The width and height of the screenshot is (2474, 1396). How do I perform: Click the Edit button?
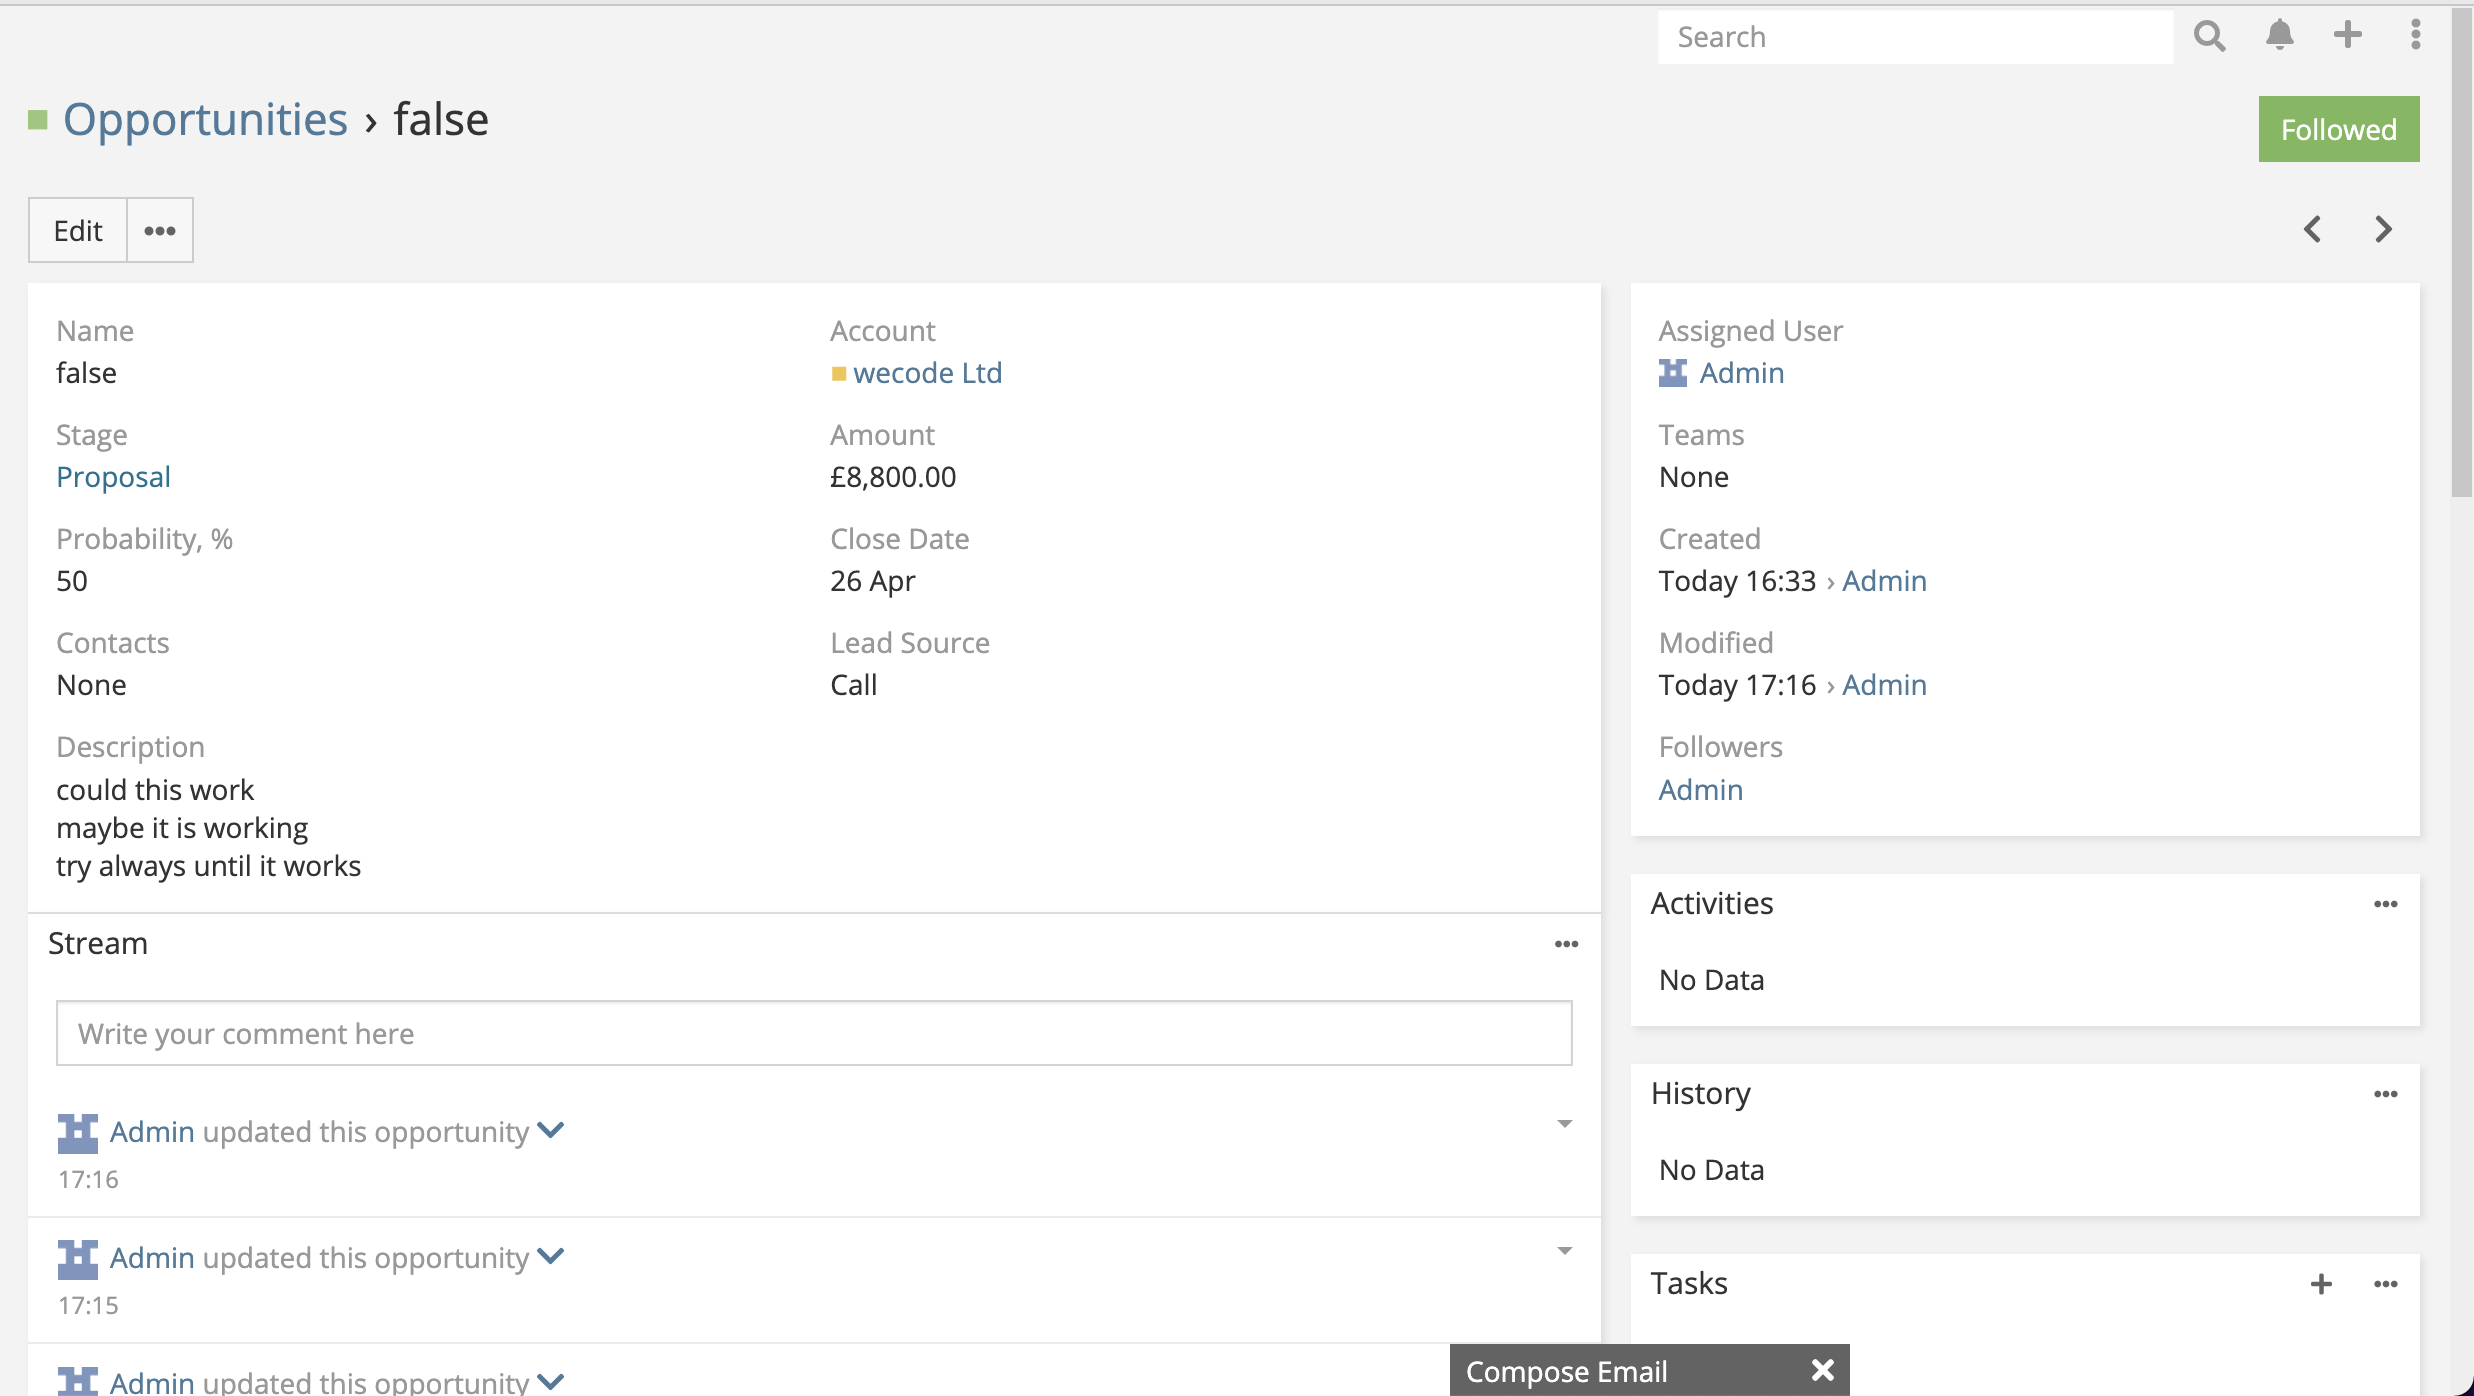click(x=77, y=230)
